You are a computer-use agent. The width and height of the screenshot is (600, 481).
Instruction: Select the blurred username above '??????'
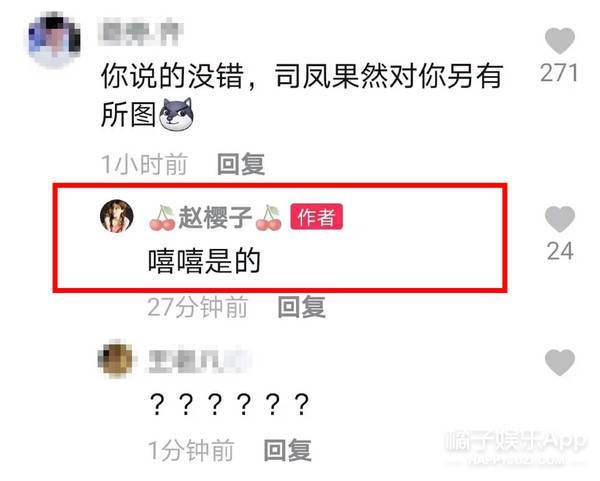point(199,360)
